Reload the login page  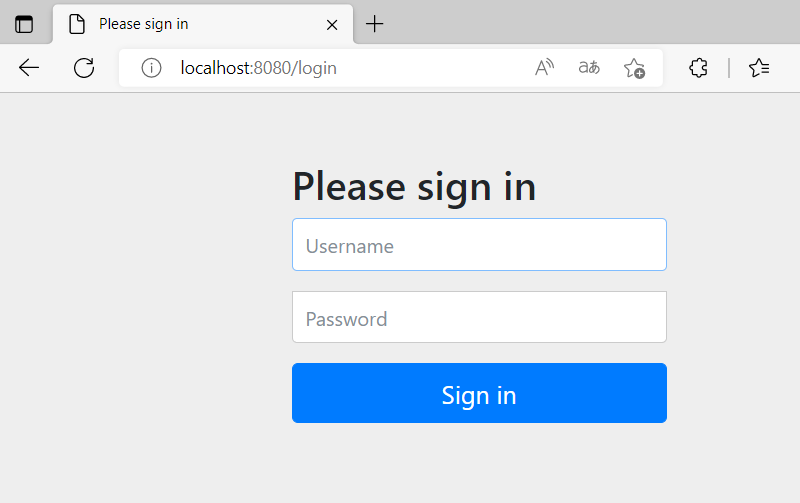84,68
